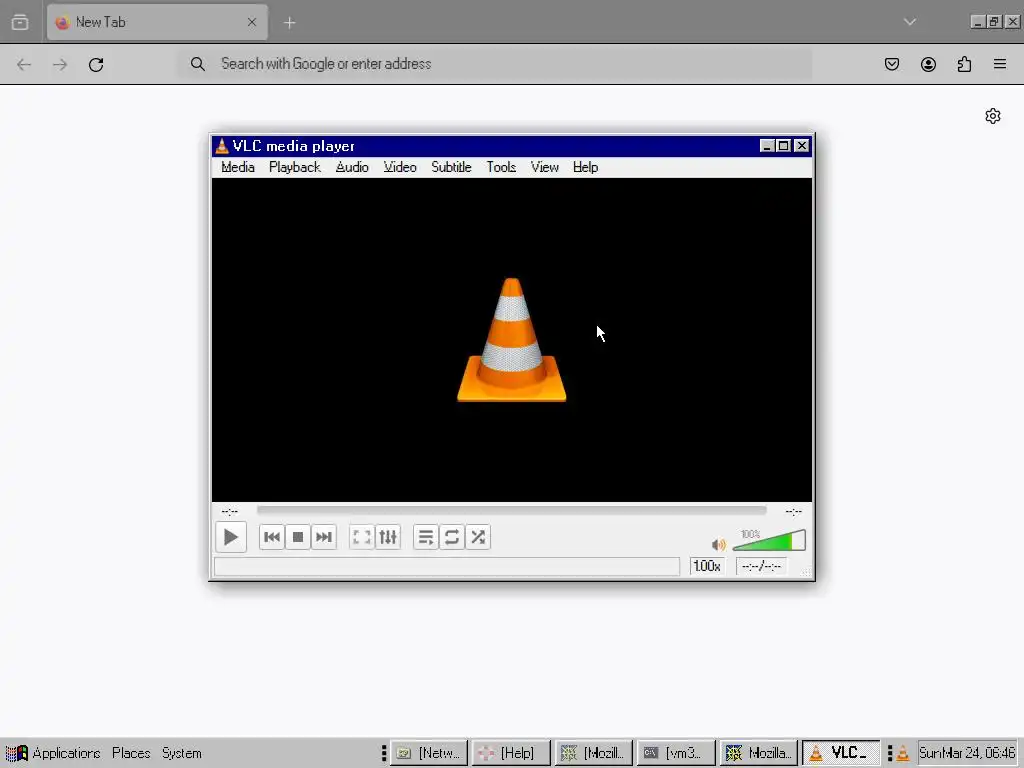This screenshot has width=1024, height=768.
Task: Click the 1.00x playback speed label
Action: click(707, 566)
